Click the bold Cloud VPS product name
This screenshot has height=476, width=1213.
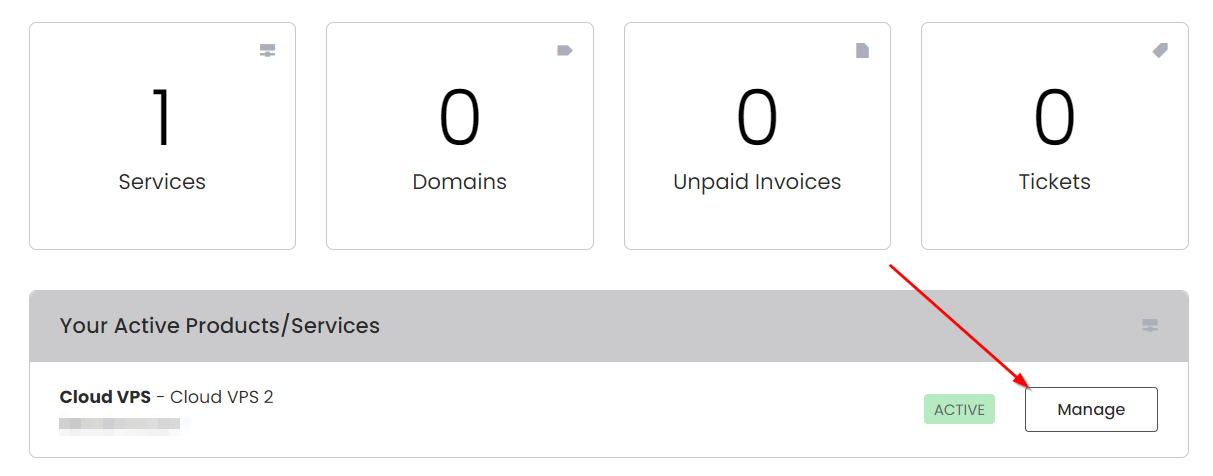[105, 397]
